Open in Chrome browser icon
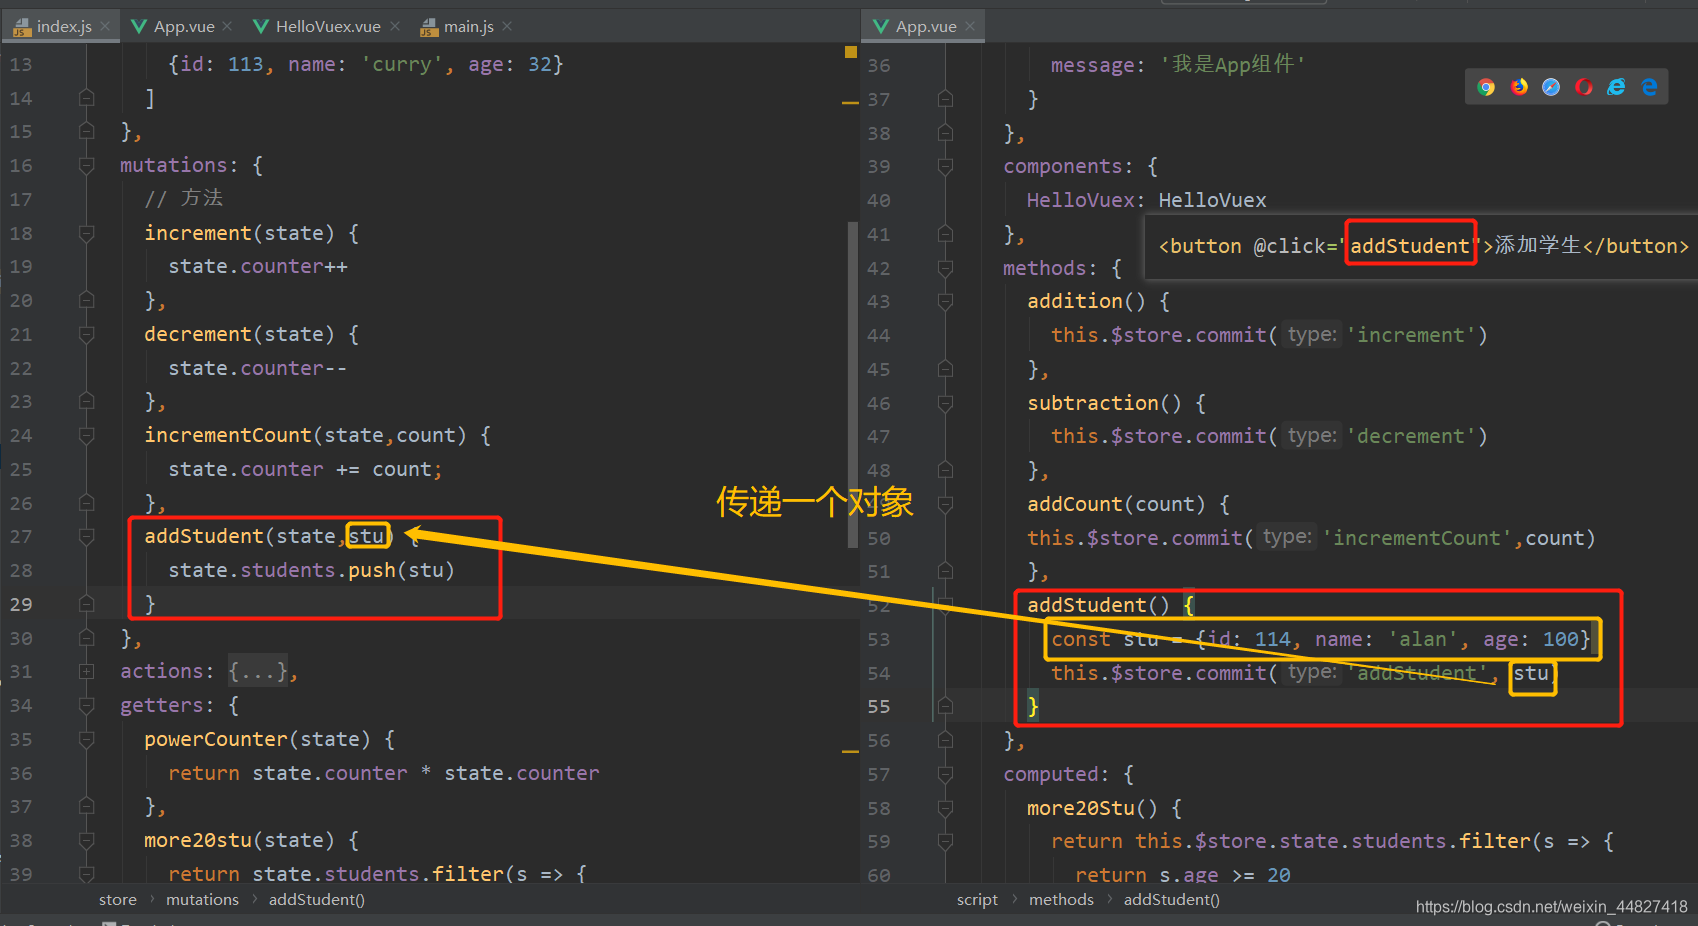Viewport: 1698px width, 926px height. [x=1486, y=87]
